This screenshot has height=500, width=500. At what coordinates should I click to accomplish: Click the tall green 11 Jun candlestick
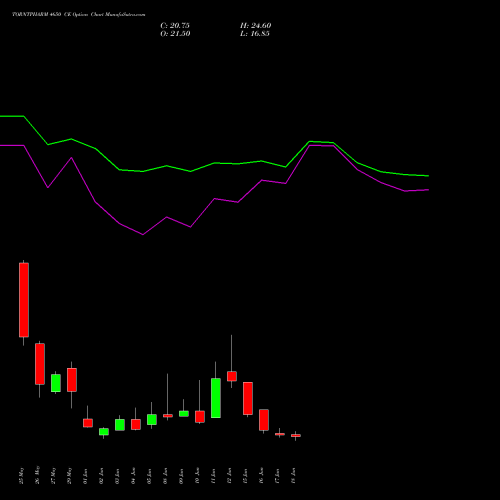coord(216,398)
